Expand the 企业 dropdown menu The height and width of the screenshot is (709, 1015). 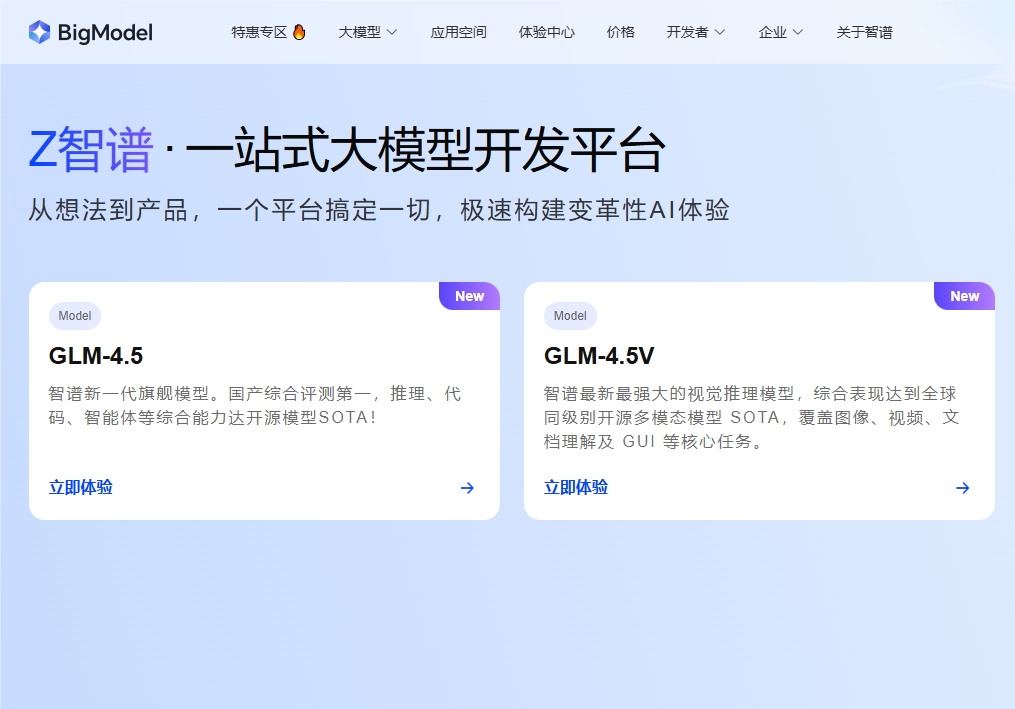(x=780, y=32)
